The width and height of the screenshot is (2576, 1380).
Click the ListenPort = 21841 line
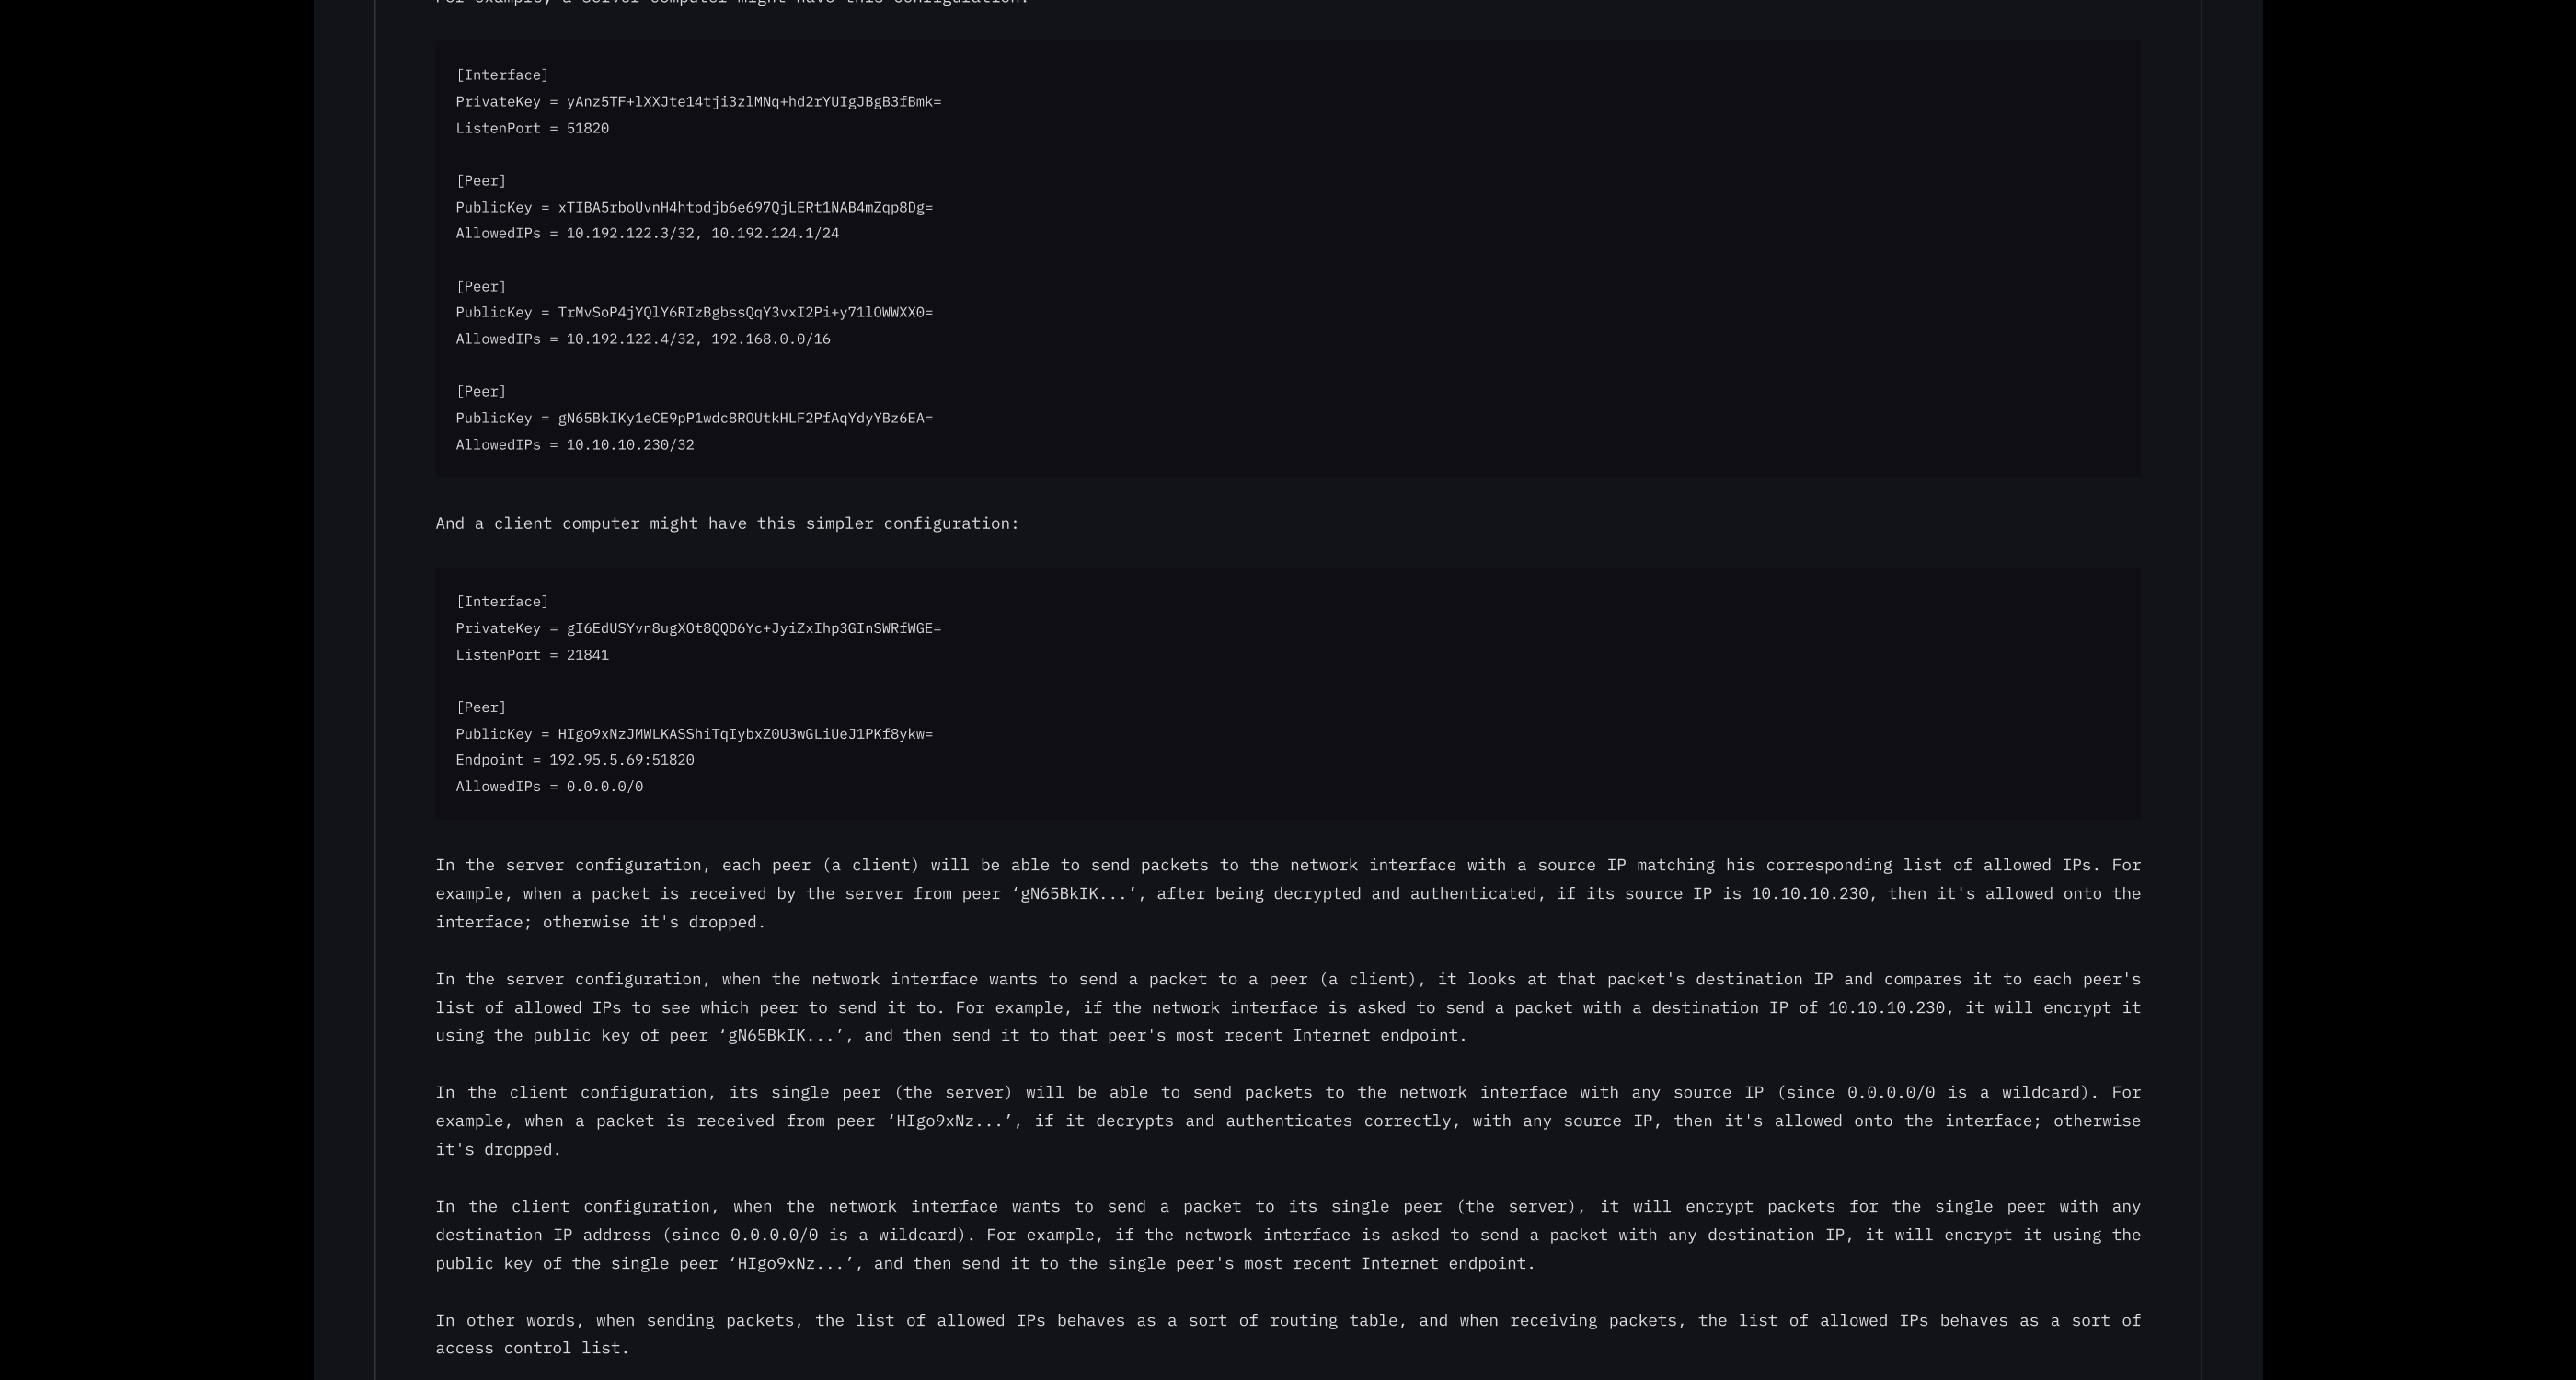532,656
